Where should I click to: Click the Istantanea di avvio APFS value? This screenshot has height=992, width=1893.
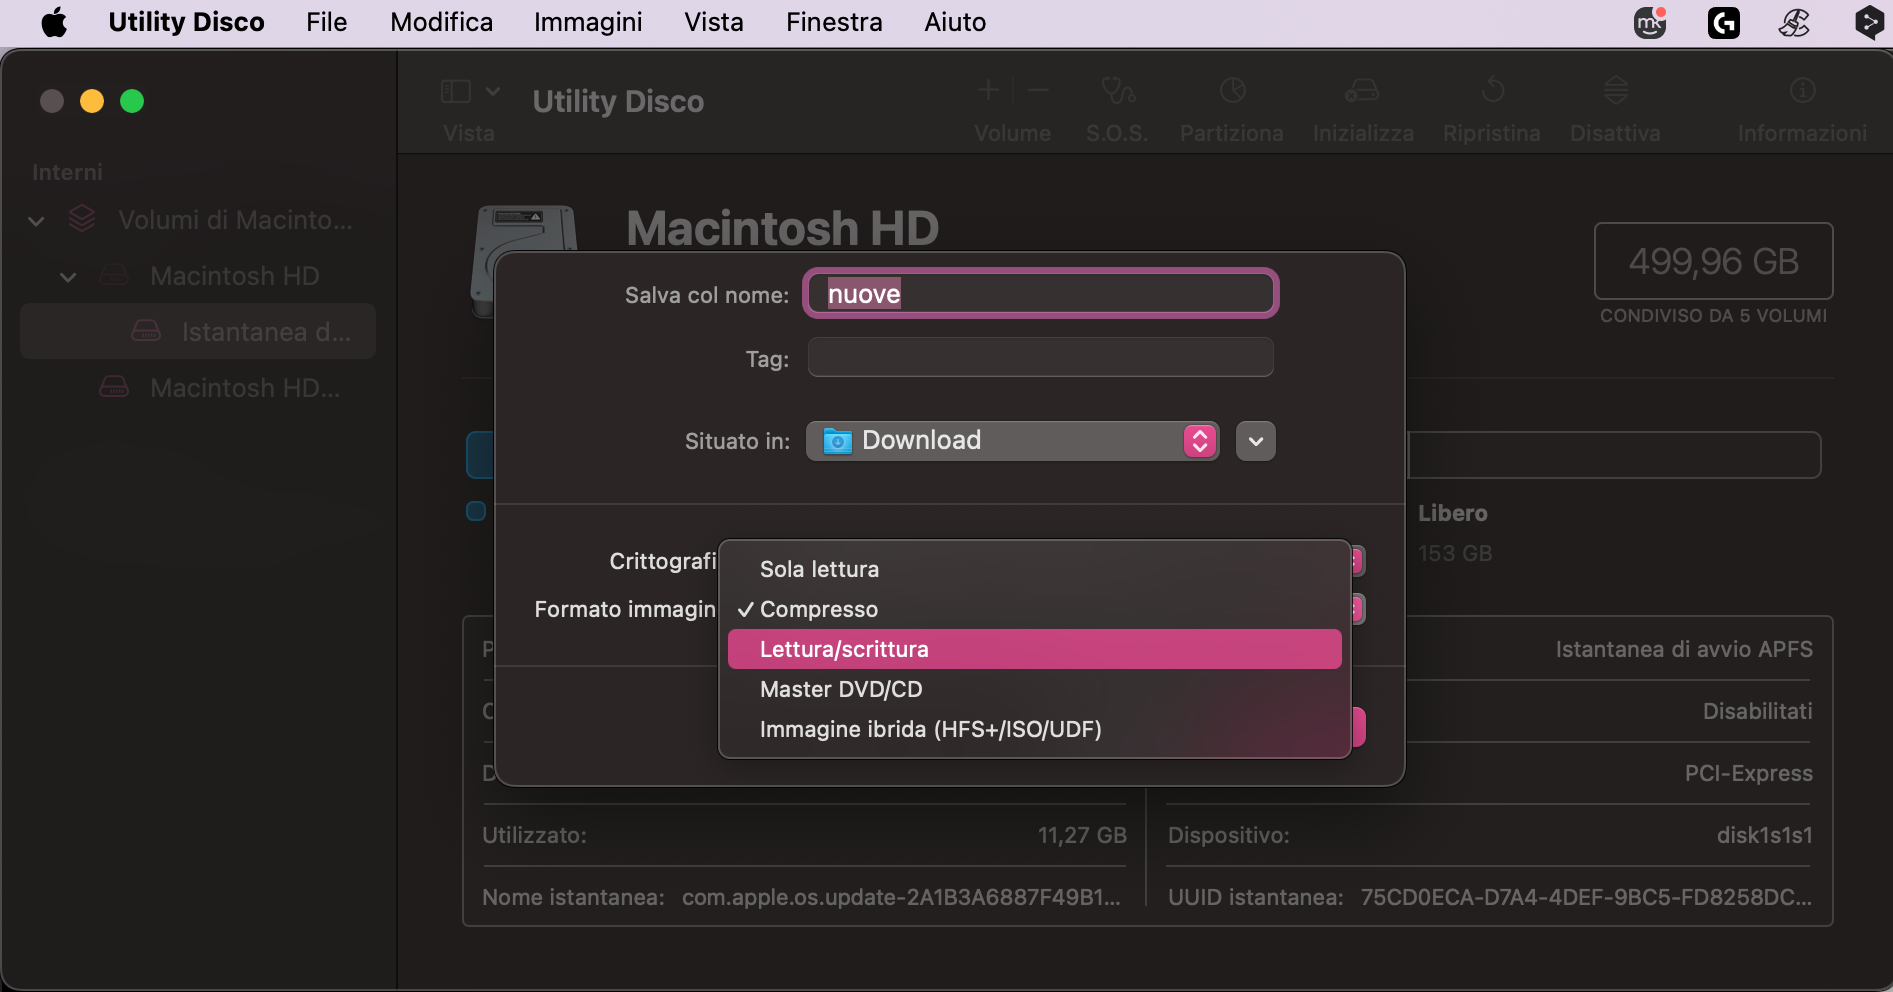[1684, 649]
